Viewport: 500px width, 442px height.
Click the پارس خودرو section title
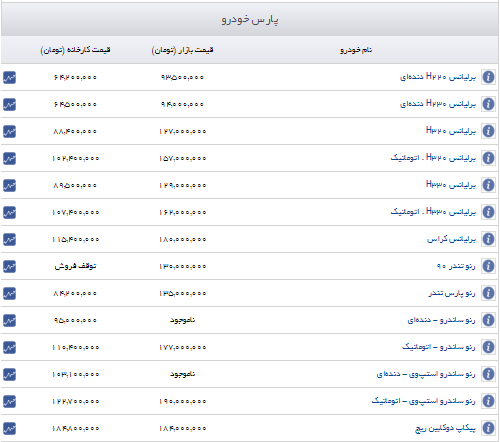coord(250,20)
